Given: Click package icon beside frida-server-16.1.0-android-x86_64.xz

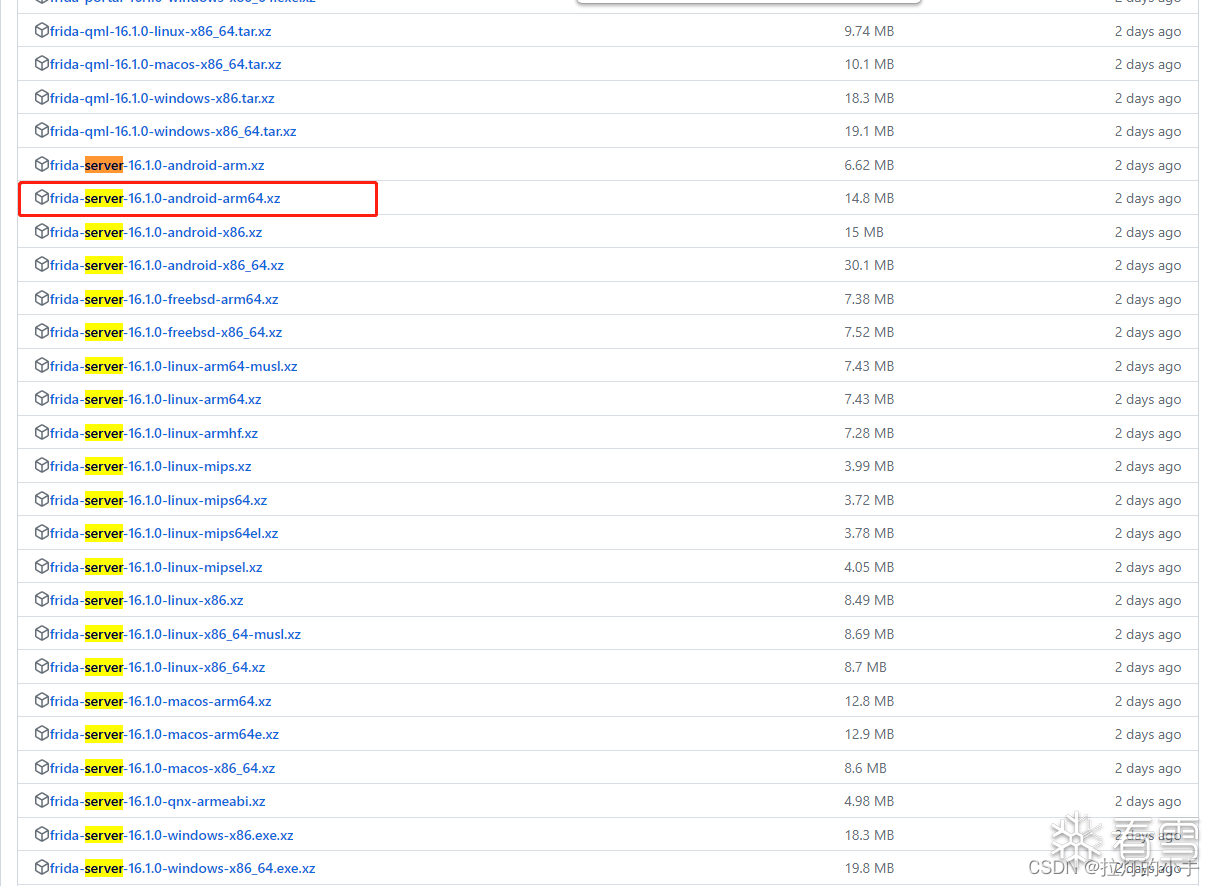Looking at the screenshot, I should [x=42, y=265].
